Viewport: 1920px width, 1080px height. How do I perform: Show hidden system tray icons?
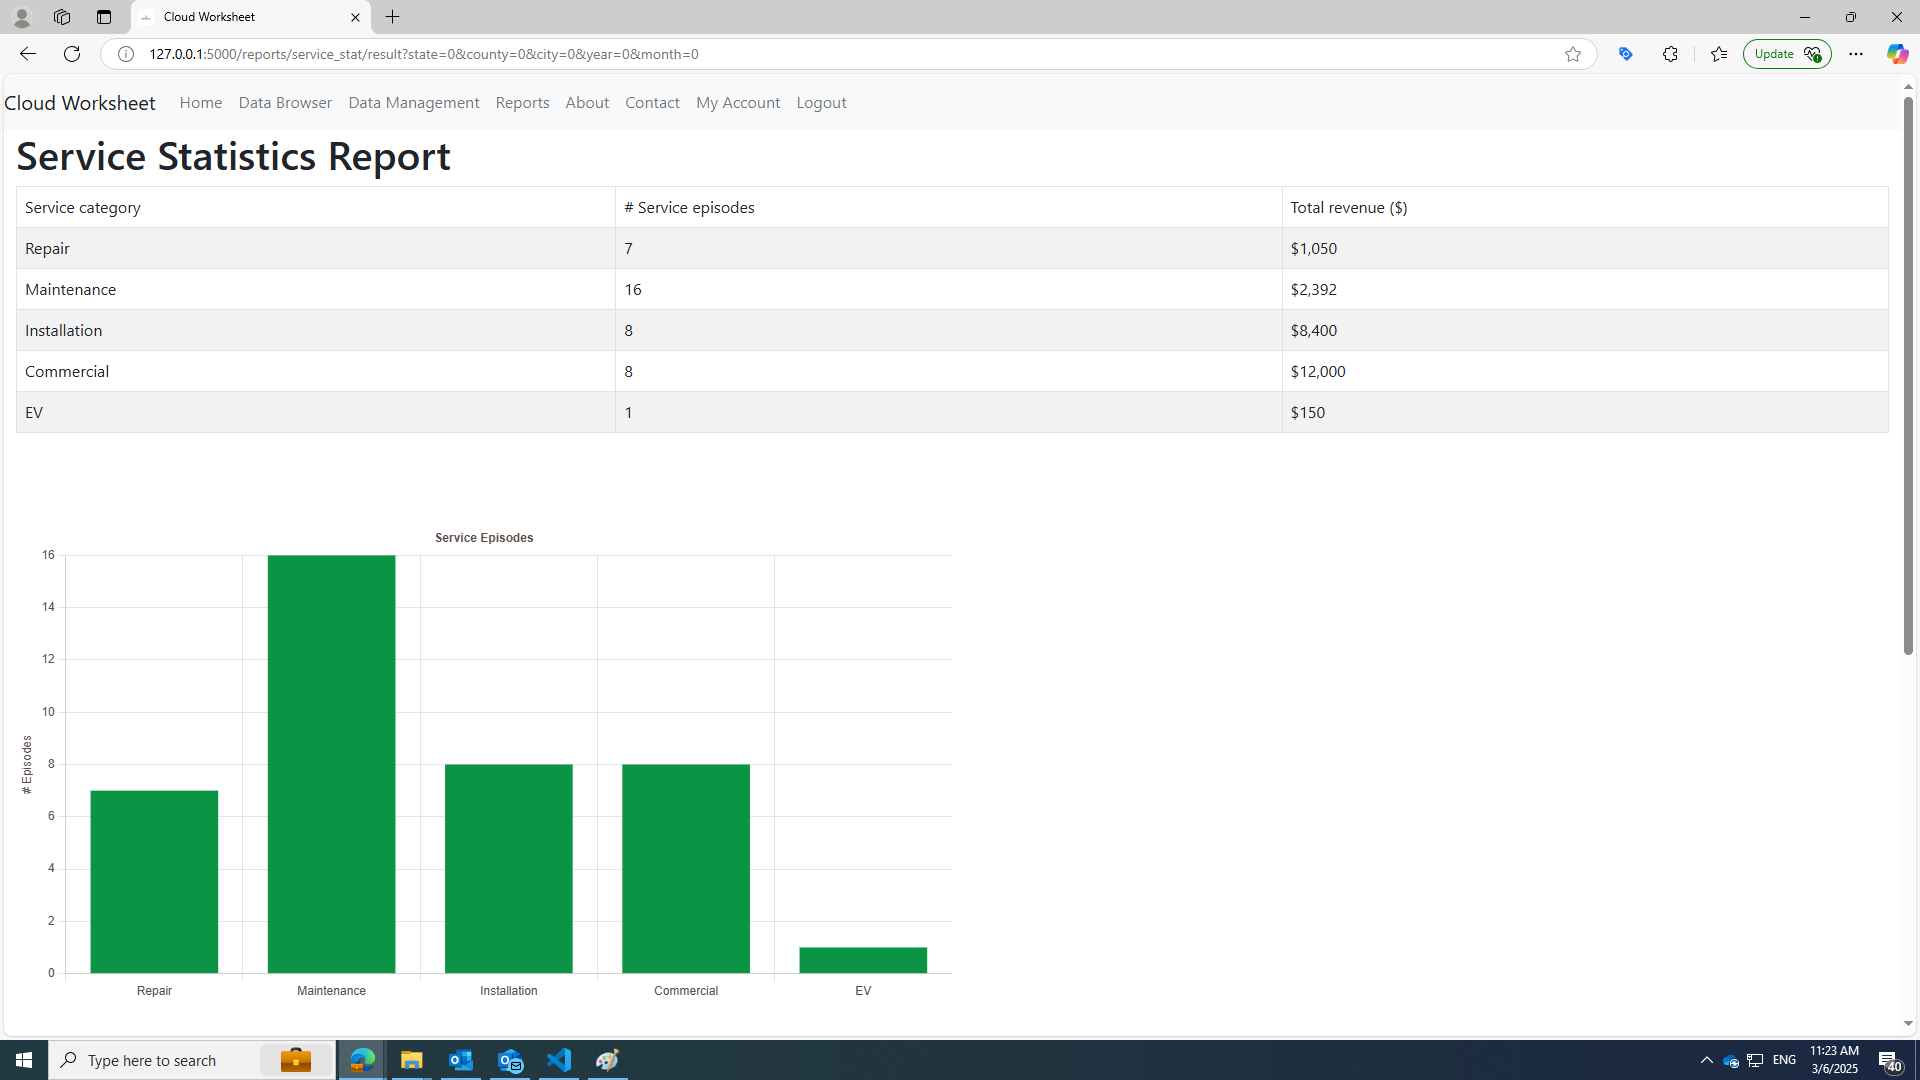click(x=1706, y=1060)
